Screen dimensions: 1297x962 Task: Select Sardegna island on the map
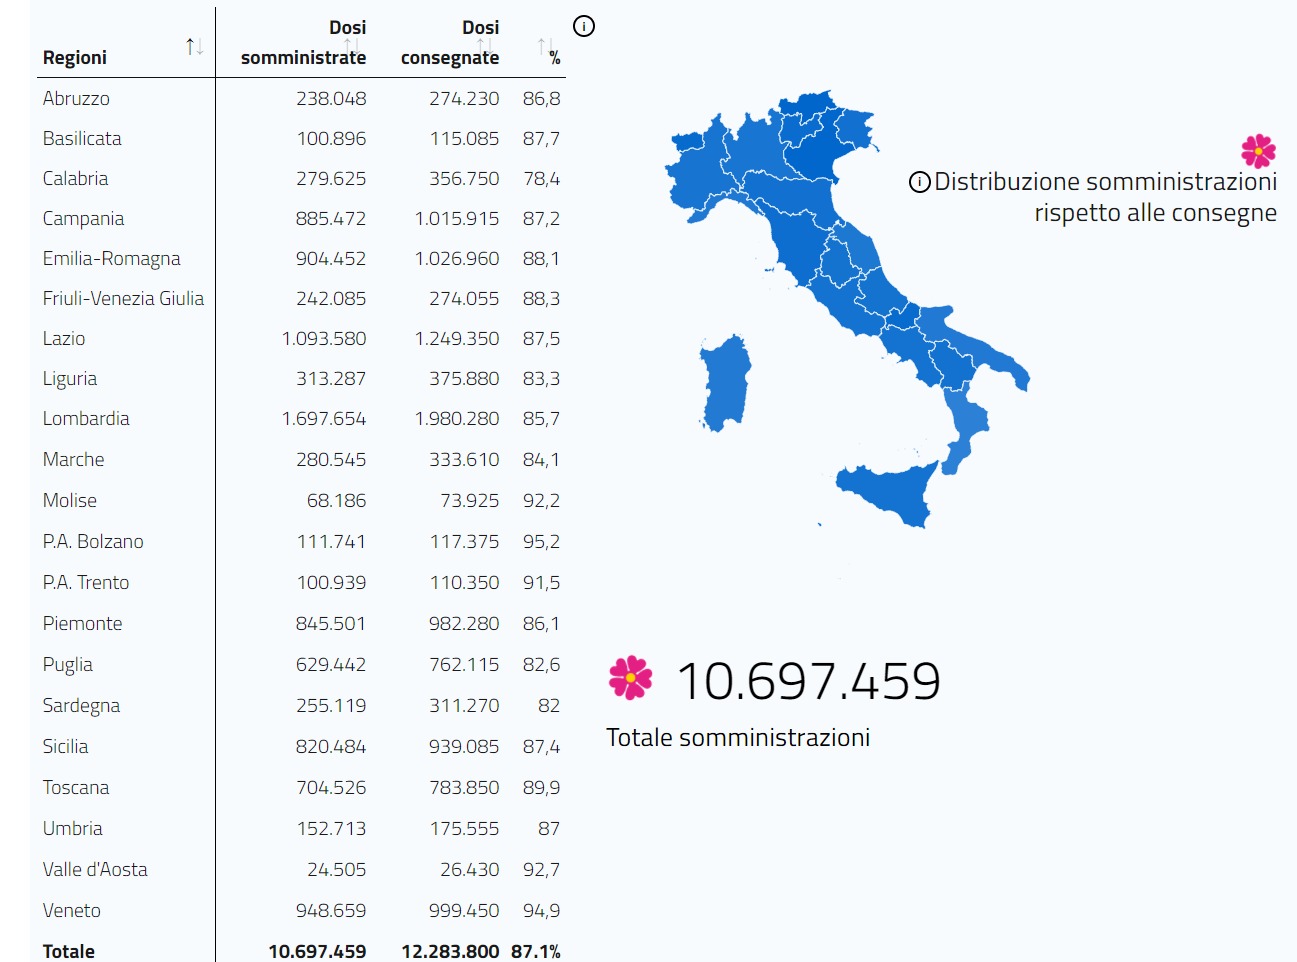point(726,385)
